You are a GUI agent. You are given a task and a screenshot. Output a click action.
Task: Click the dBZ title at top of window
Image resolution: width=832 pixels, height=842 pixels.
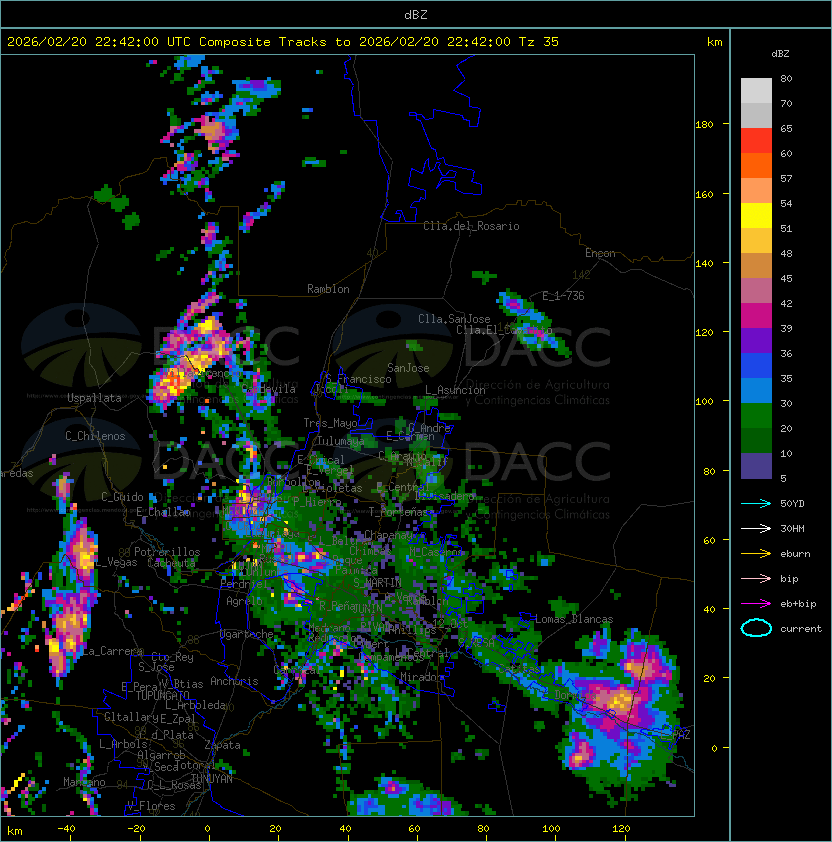[x=416, y=14]
